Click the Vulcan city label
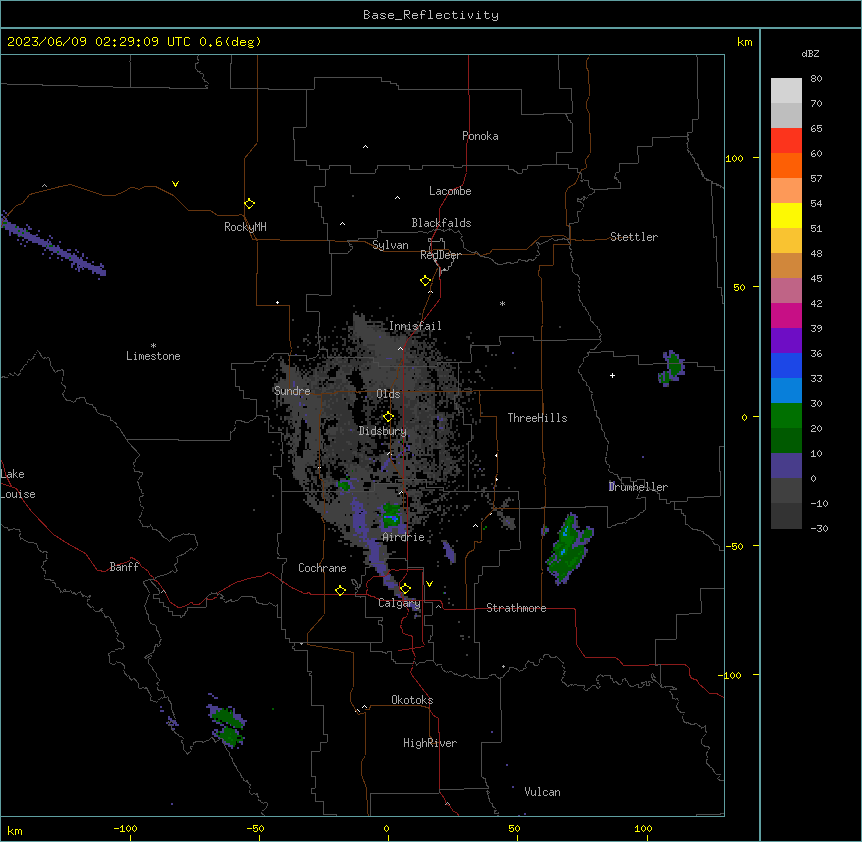 542,792
